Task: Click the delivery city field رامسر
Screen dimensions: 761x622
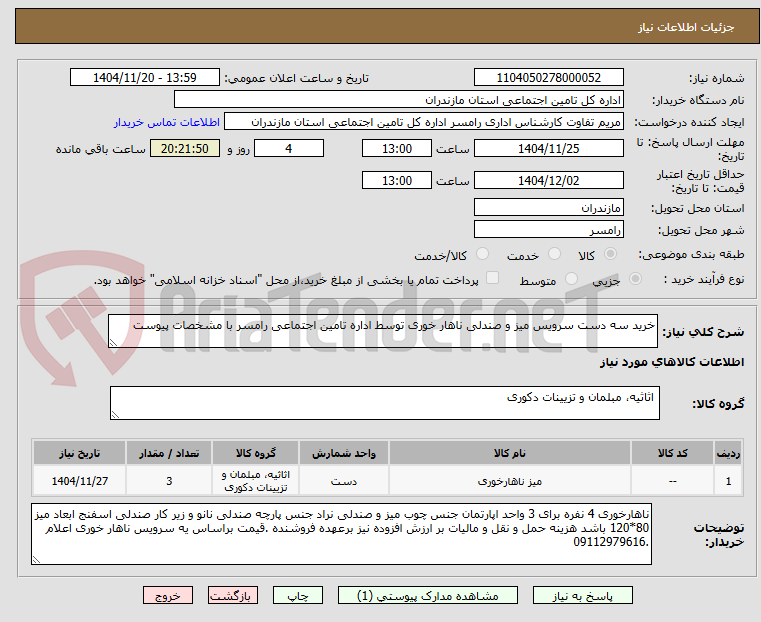Action: pyautogui.click(x=548, y=229)
